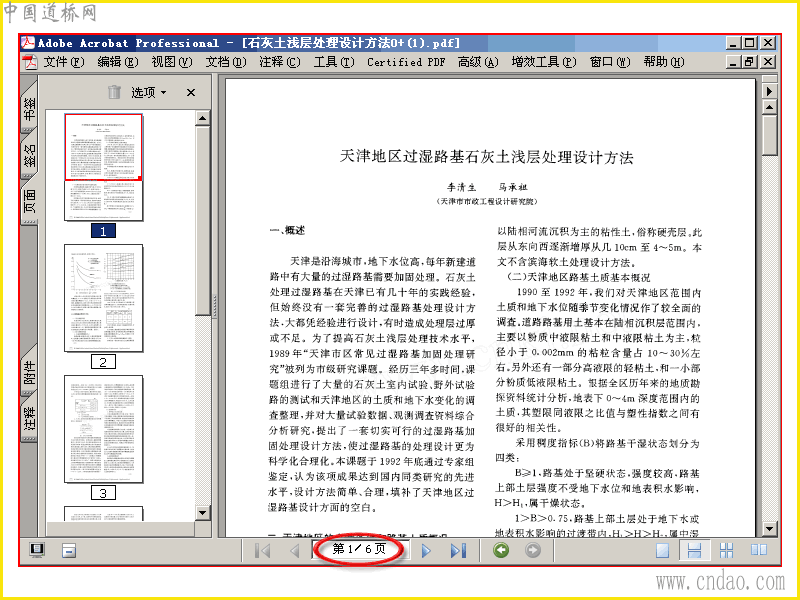Open the 文件(F) menu
Screen dimensions: 800x600
63,62
